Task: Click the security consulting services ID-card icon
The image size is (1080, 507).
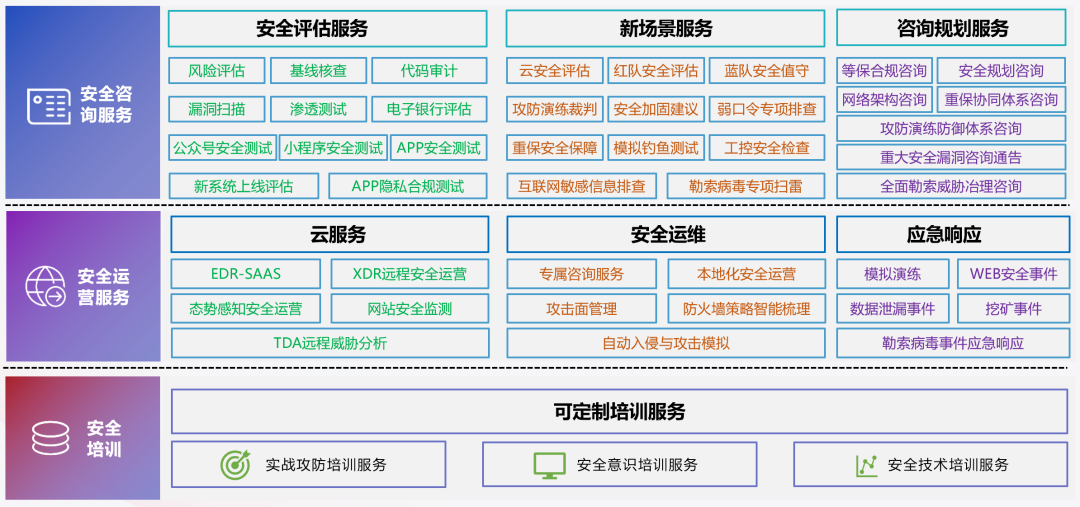Action: coord(48,105)
